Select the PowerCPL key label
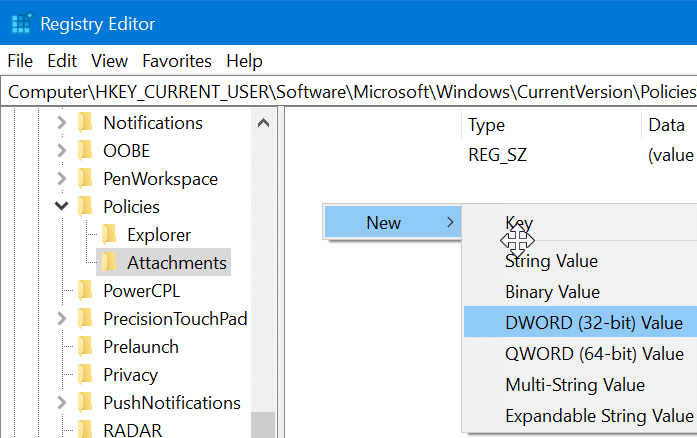 142,291
